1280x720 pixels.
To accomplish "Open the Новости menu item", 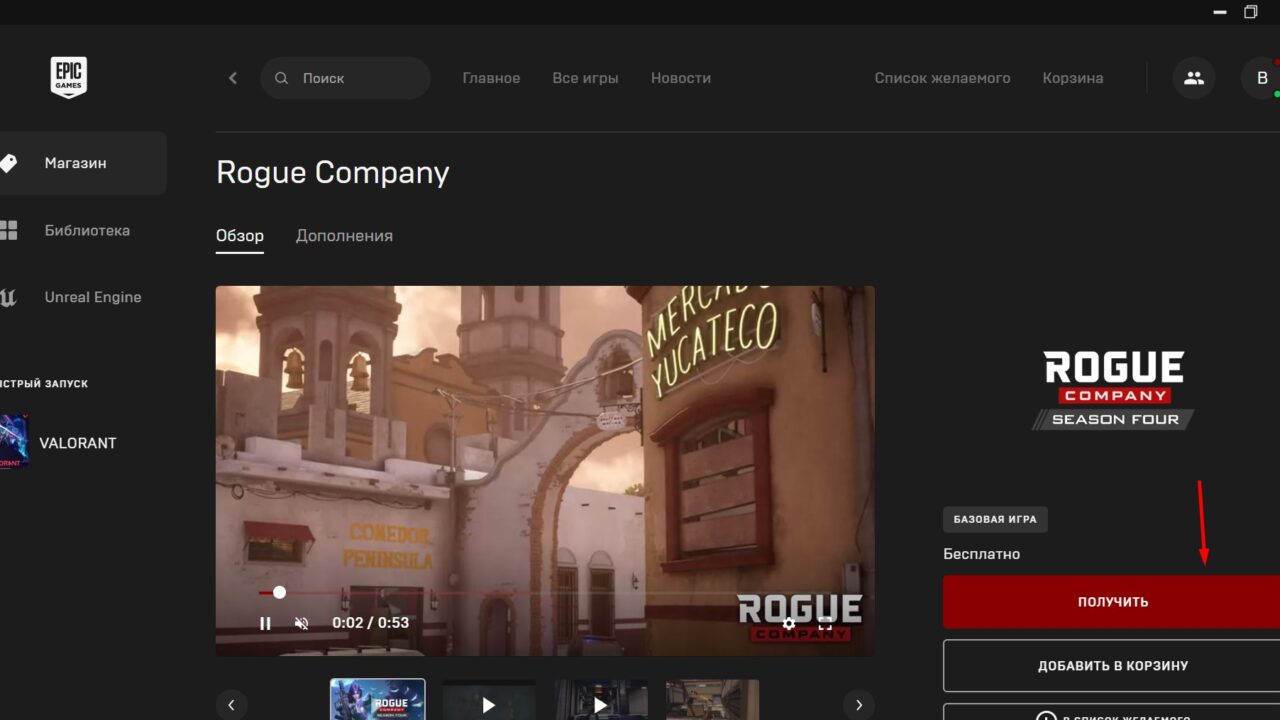I will click(x=681, y=77).
